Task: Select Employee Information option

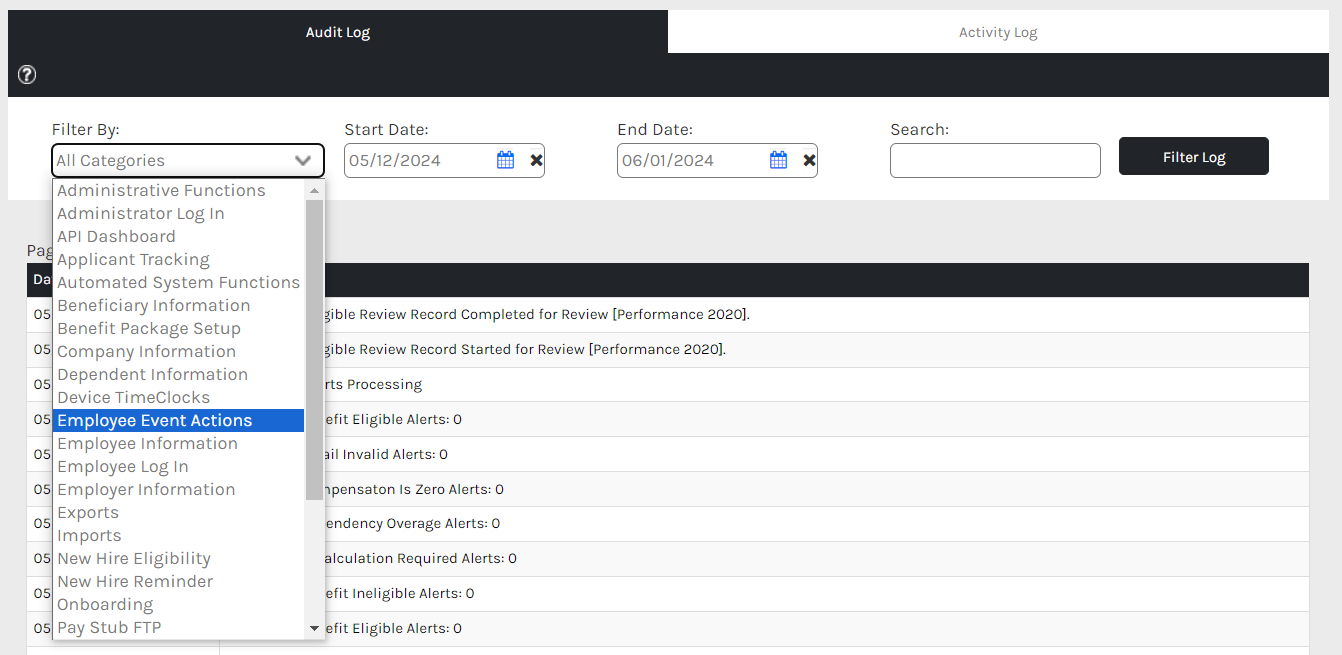Action: [x=179, y=443]
